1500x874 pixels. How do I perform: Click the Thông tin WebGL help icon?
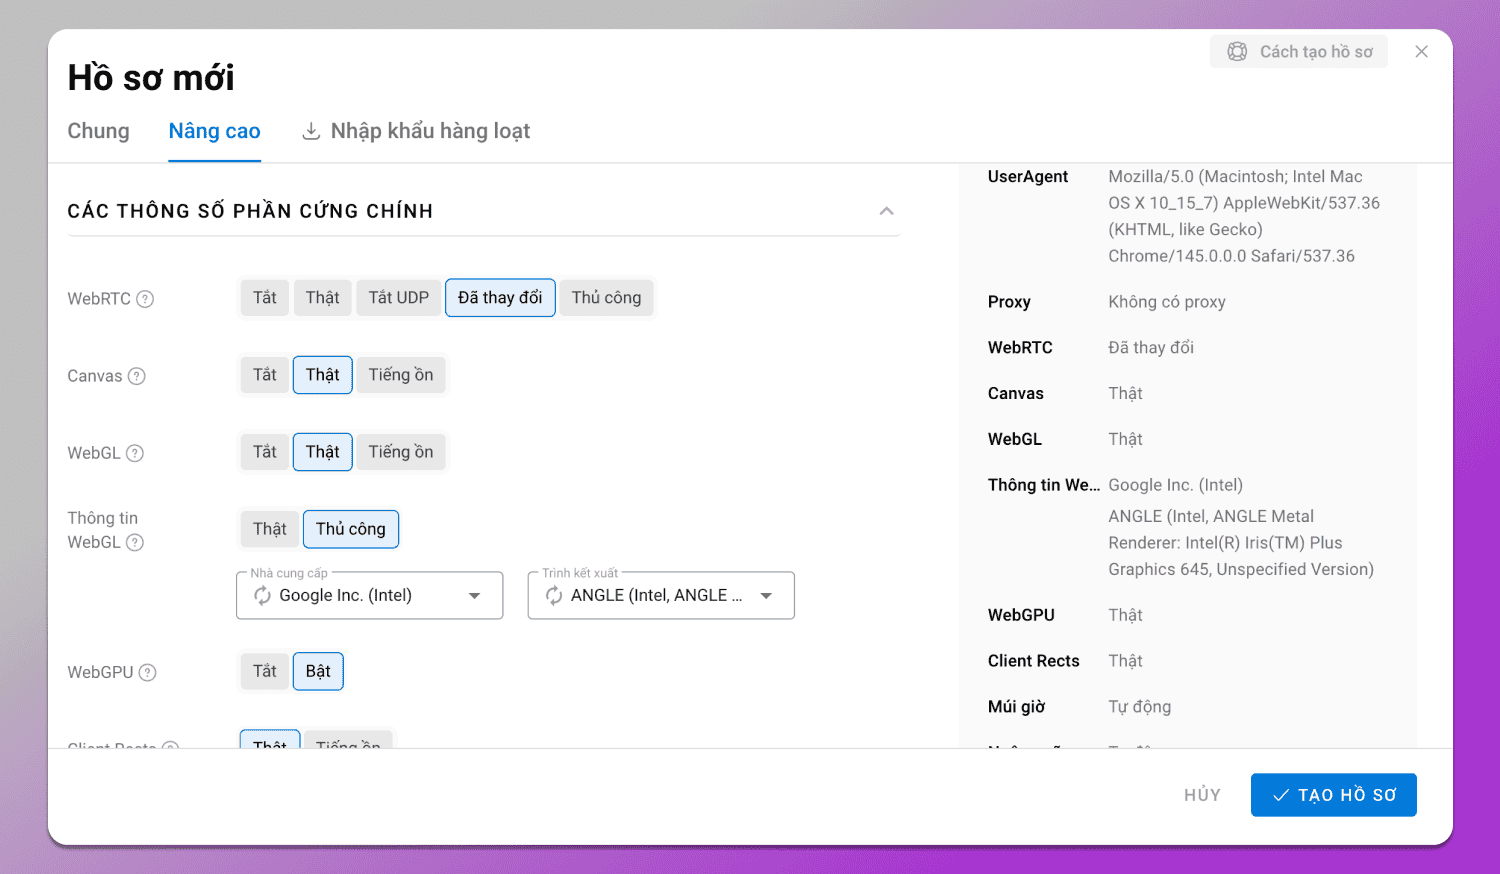(x=135, y=542)
